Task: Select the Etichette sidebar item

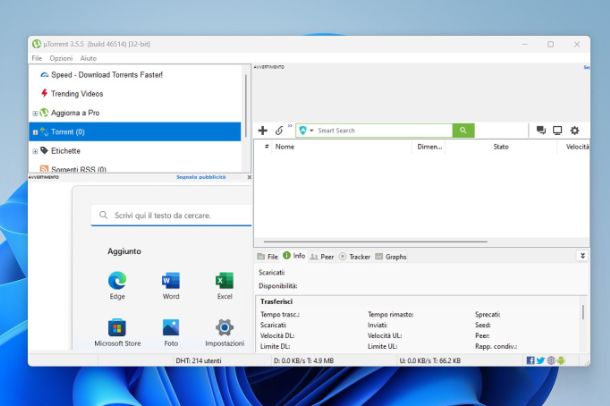Action: (x=65, y=151)
